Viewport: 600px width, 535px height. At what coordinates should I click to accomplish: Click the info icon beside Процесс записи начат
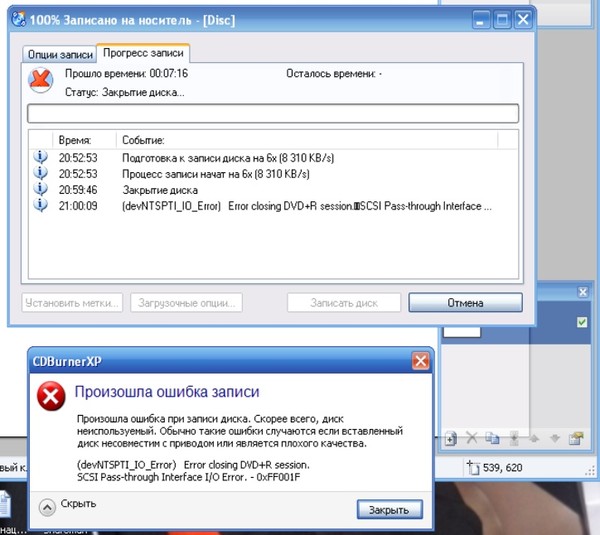tap(40, 173)
